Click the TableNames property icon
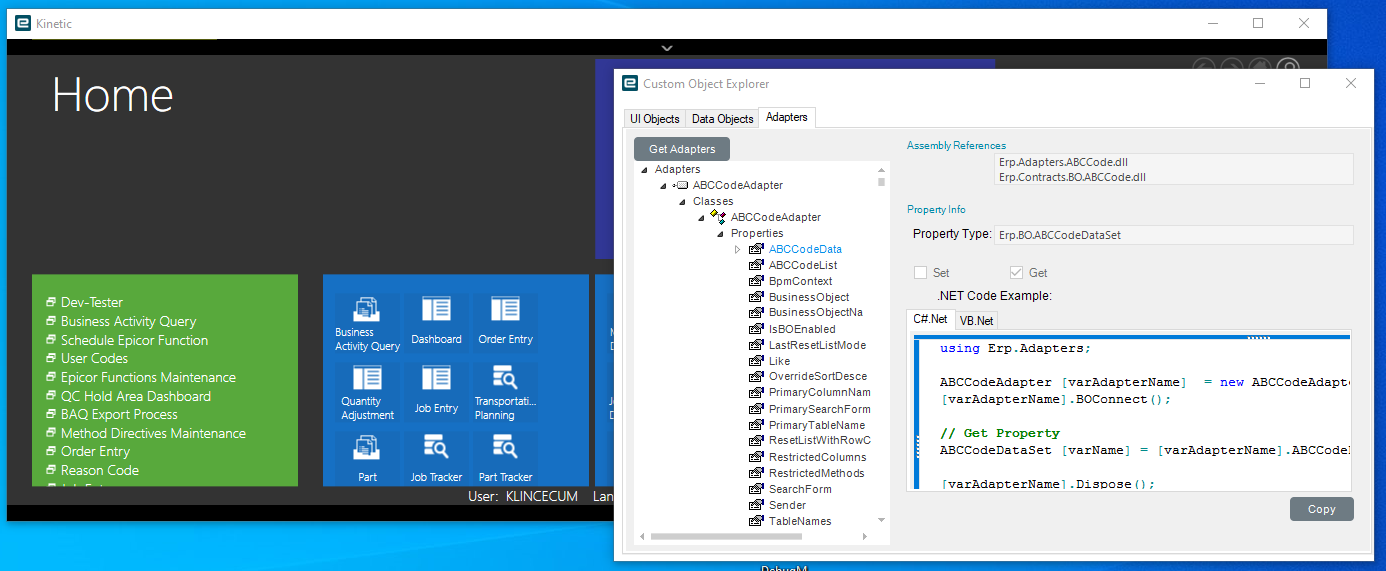This screenshot has height=571, width=1386. point(756,521)
